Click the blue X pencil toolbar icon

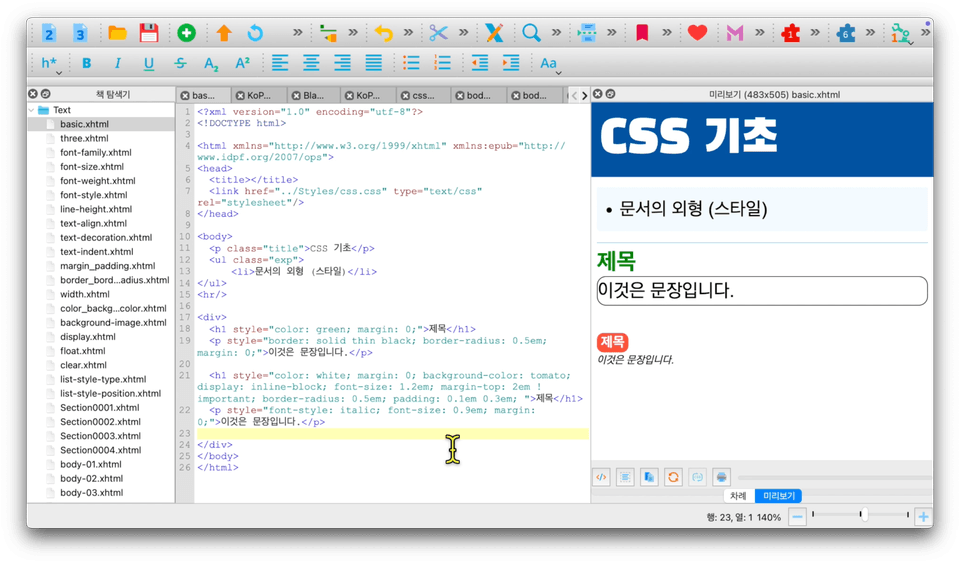pos(494,32)
